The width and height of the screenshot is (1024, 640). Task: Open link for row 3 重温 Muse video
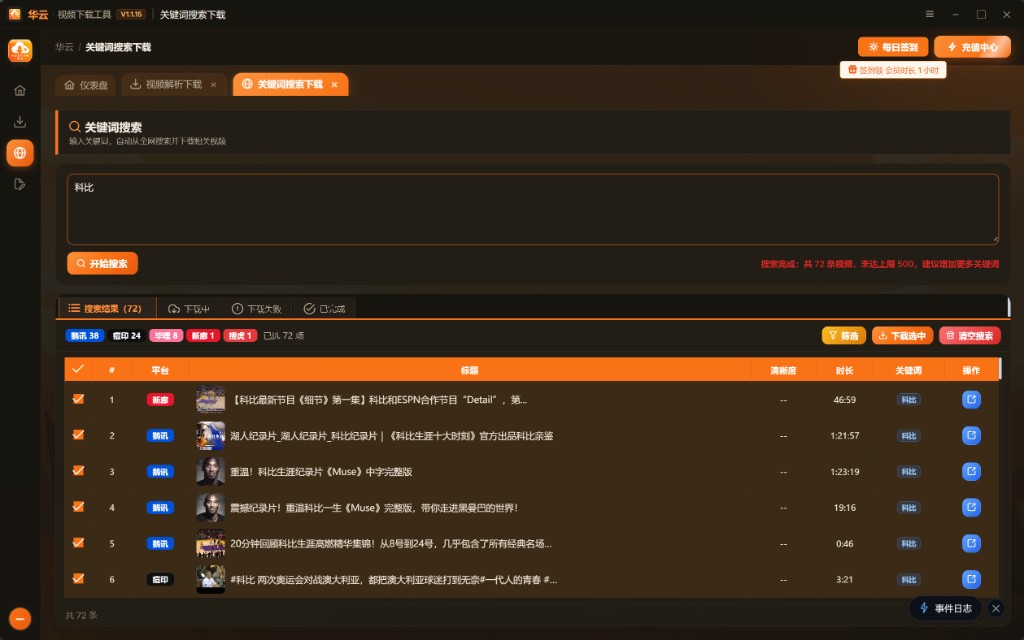point(971,472)
